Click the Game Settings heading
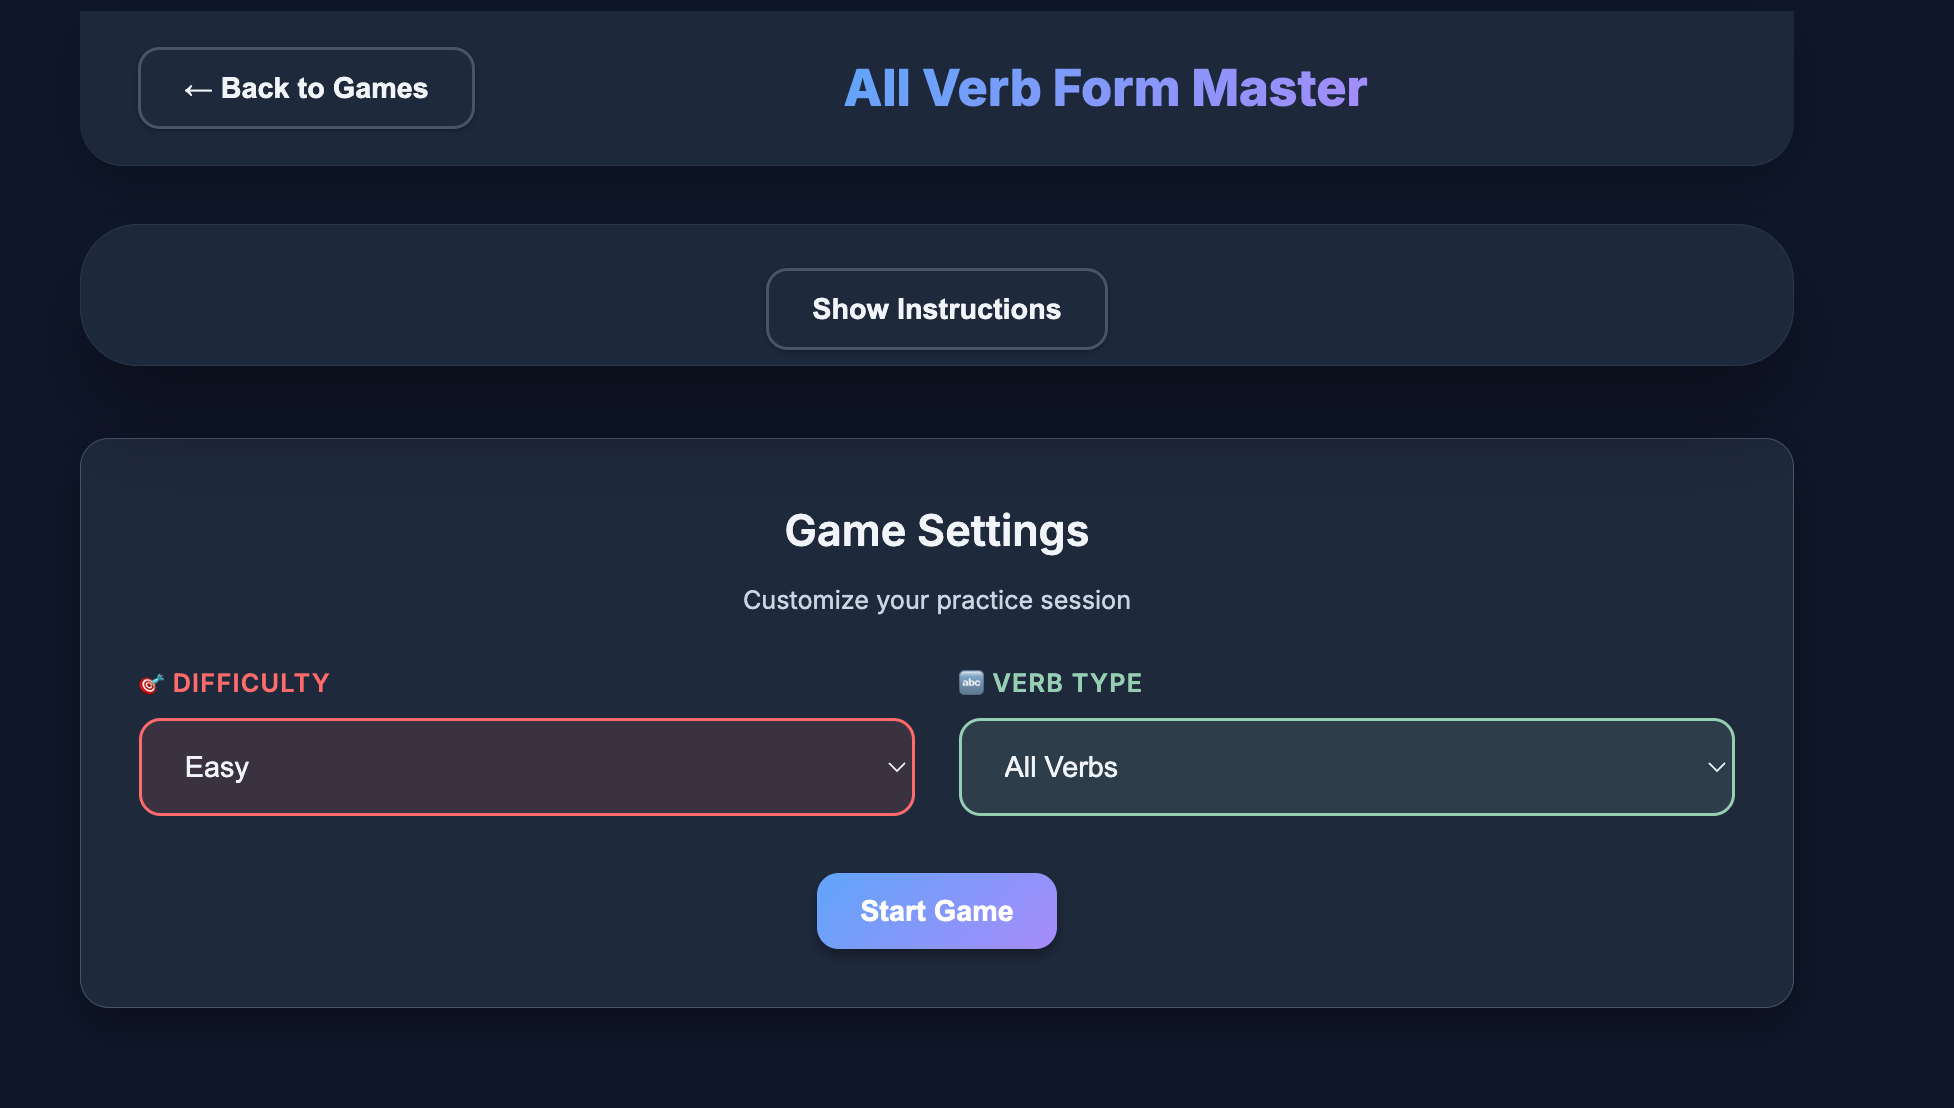Image resolution: width=1954 pixels, height=1108 pixels. point(936,530)
